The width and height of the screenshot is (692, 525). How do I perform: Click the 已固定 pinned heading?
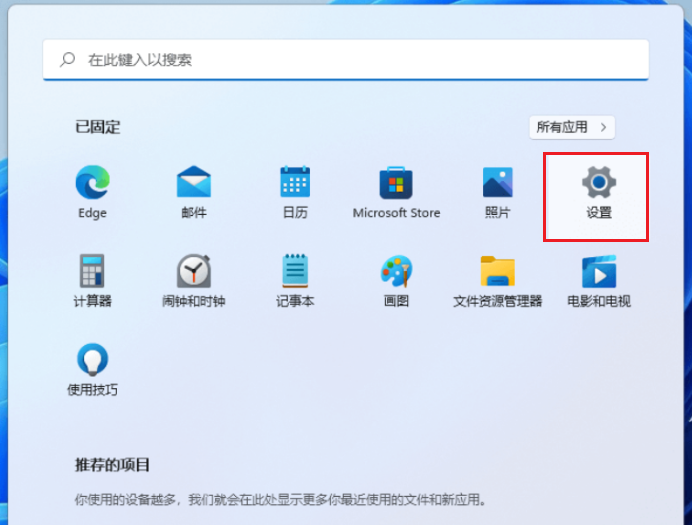(x=98, y=127)
